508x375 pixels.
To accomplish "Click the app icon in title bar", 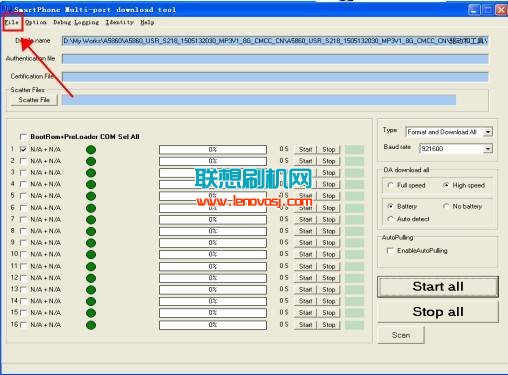I will coord(7,9).
